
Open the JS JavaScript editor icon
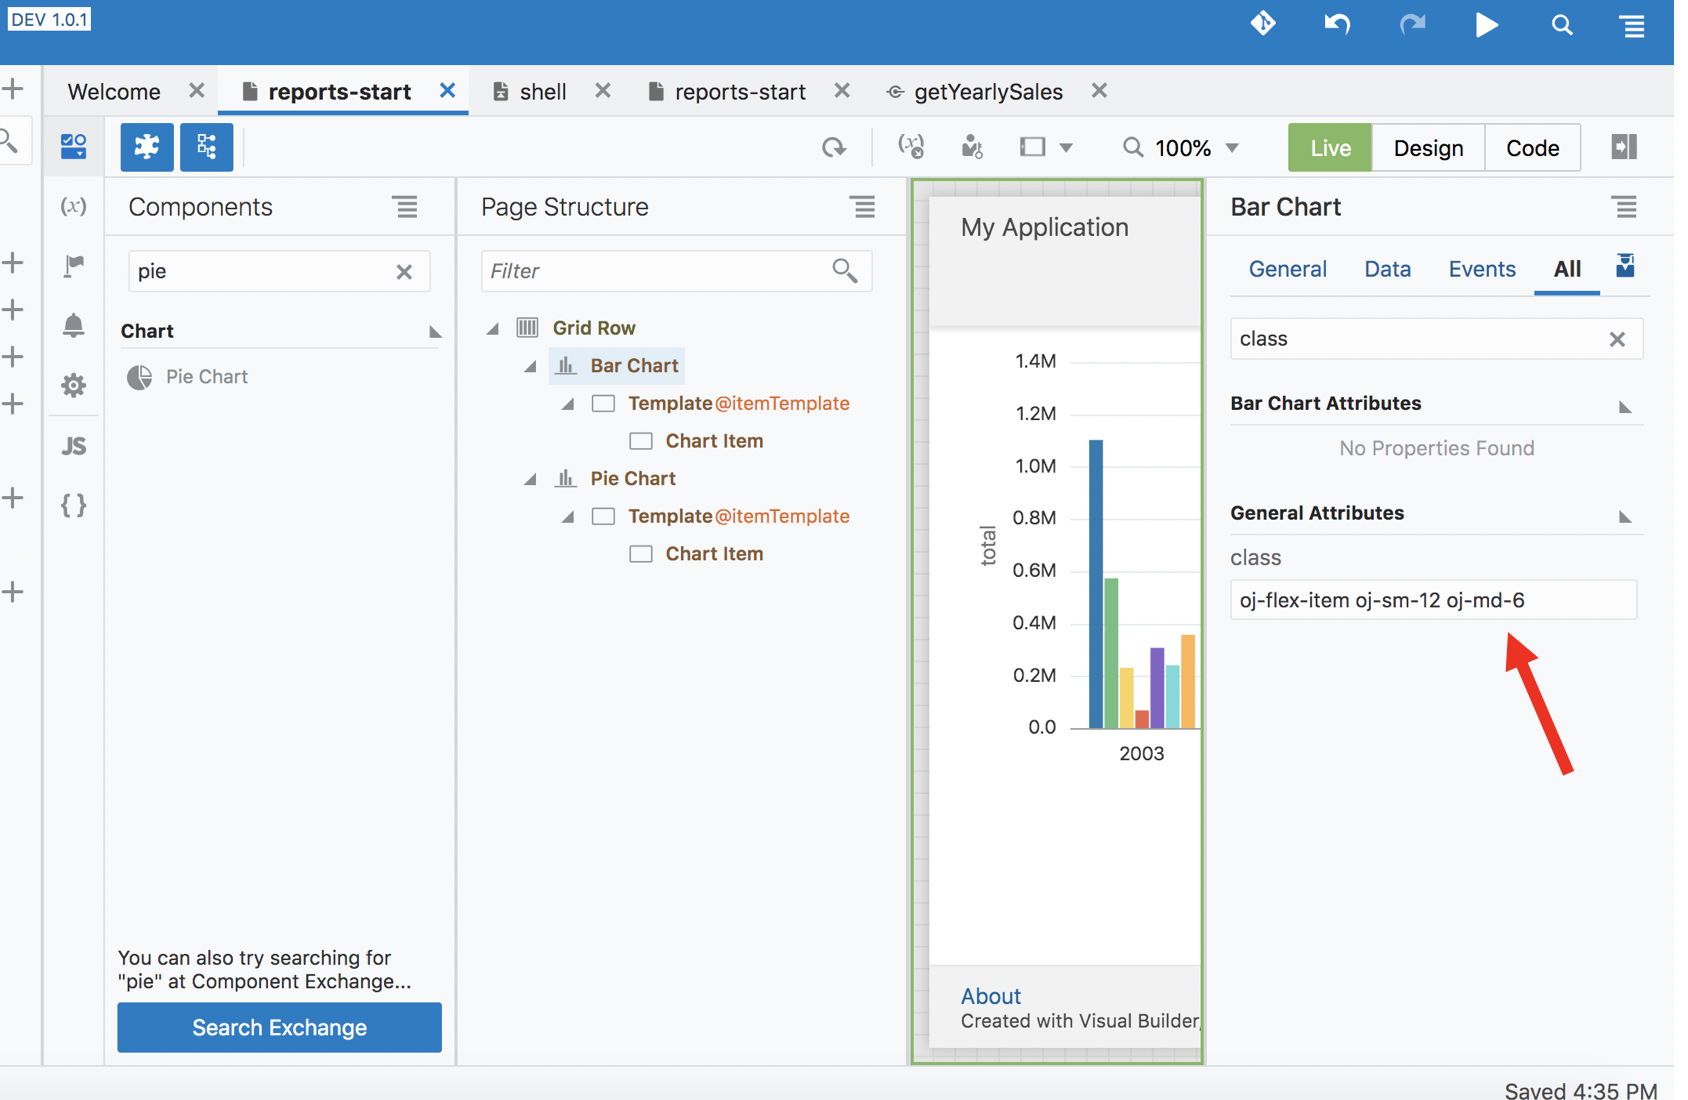[x=73, y=446]
